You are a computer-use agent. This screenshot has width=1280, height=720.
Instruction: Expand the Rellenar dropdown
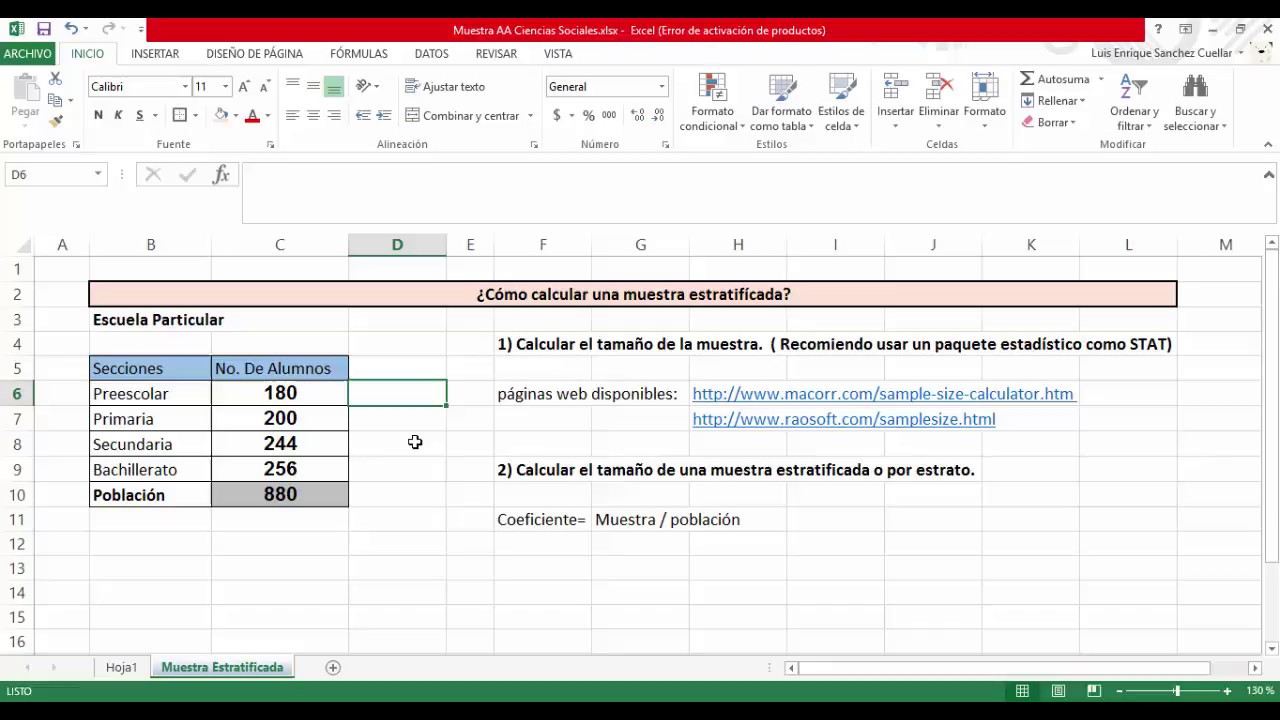(1082, 101)
